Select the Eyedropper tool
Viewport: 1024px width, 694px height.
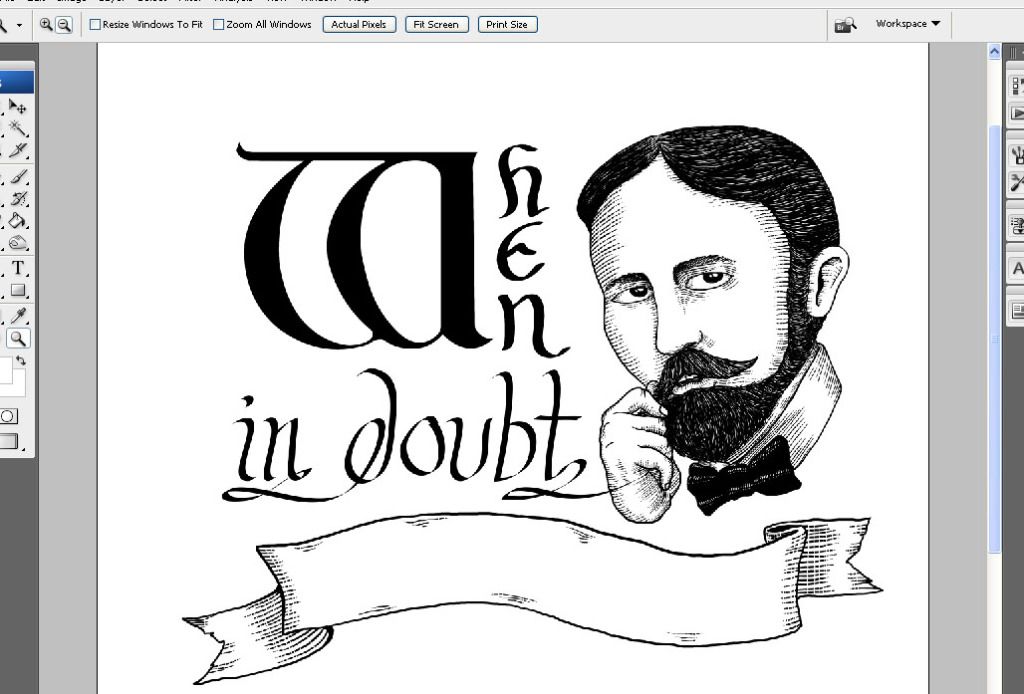click(x=18, y=316)
